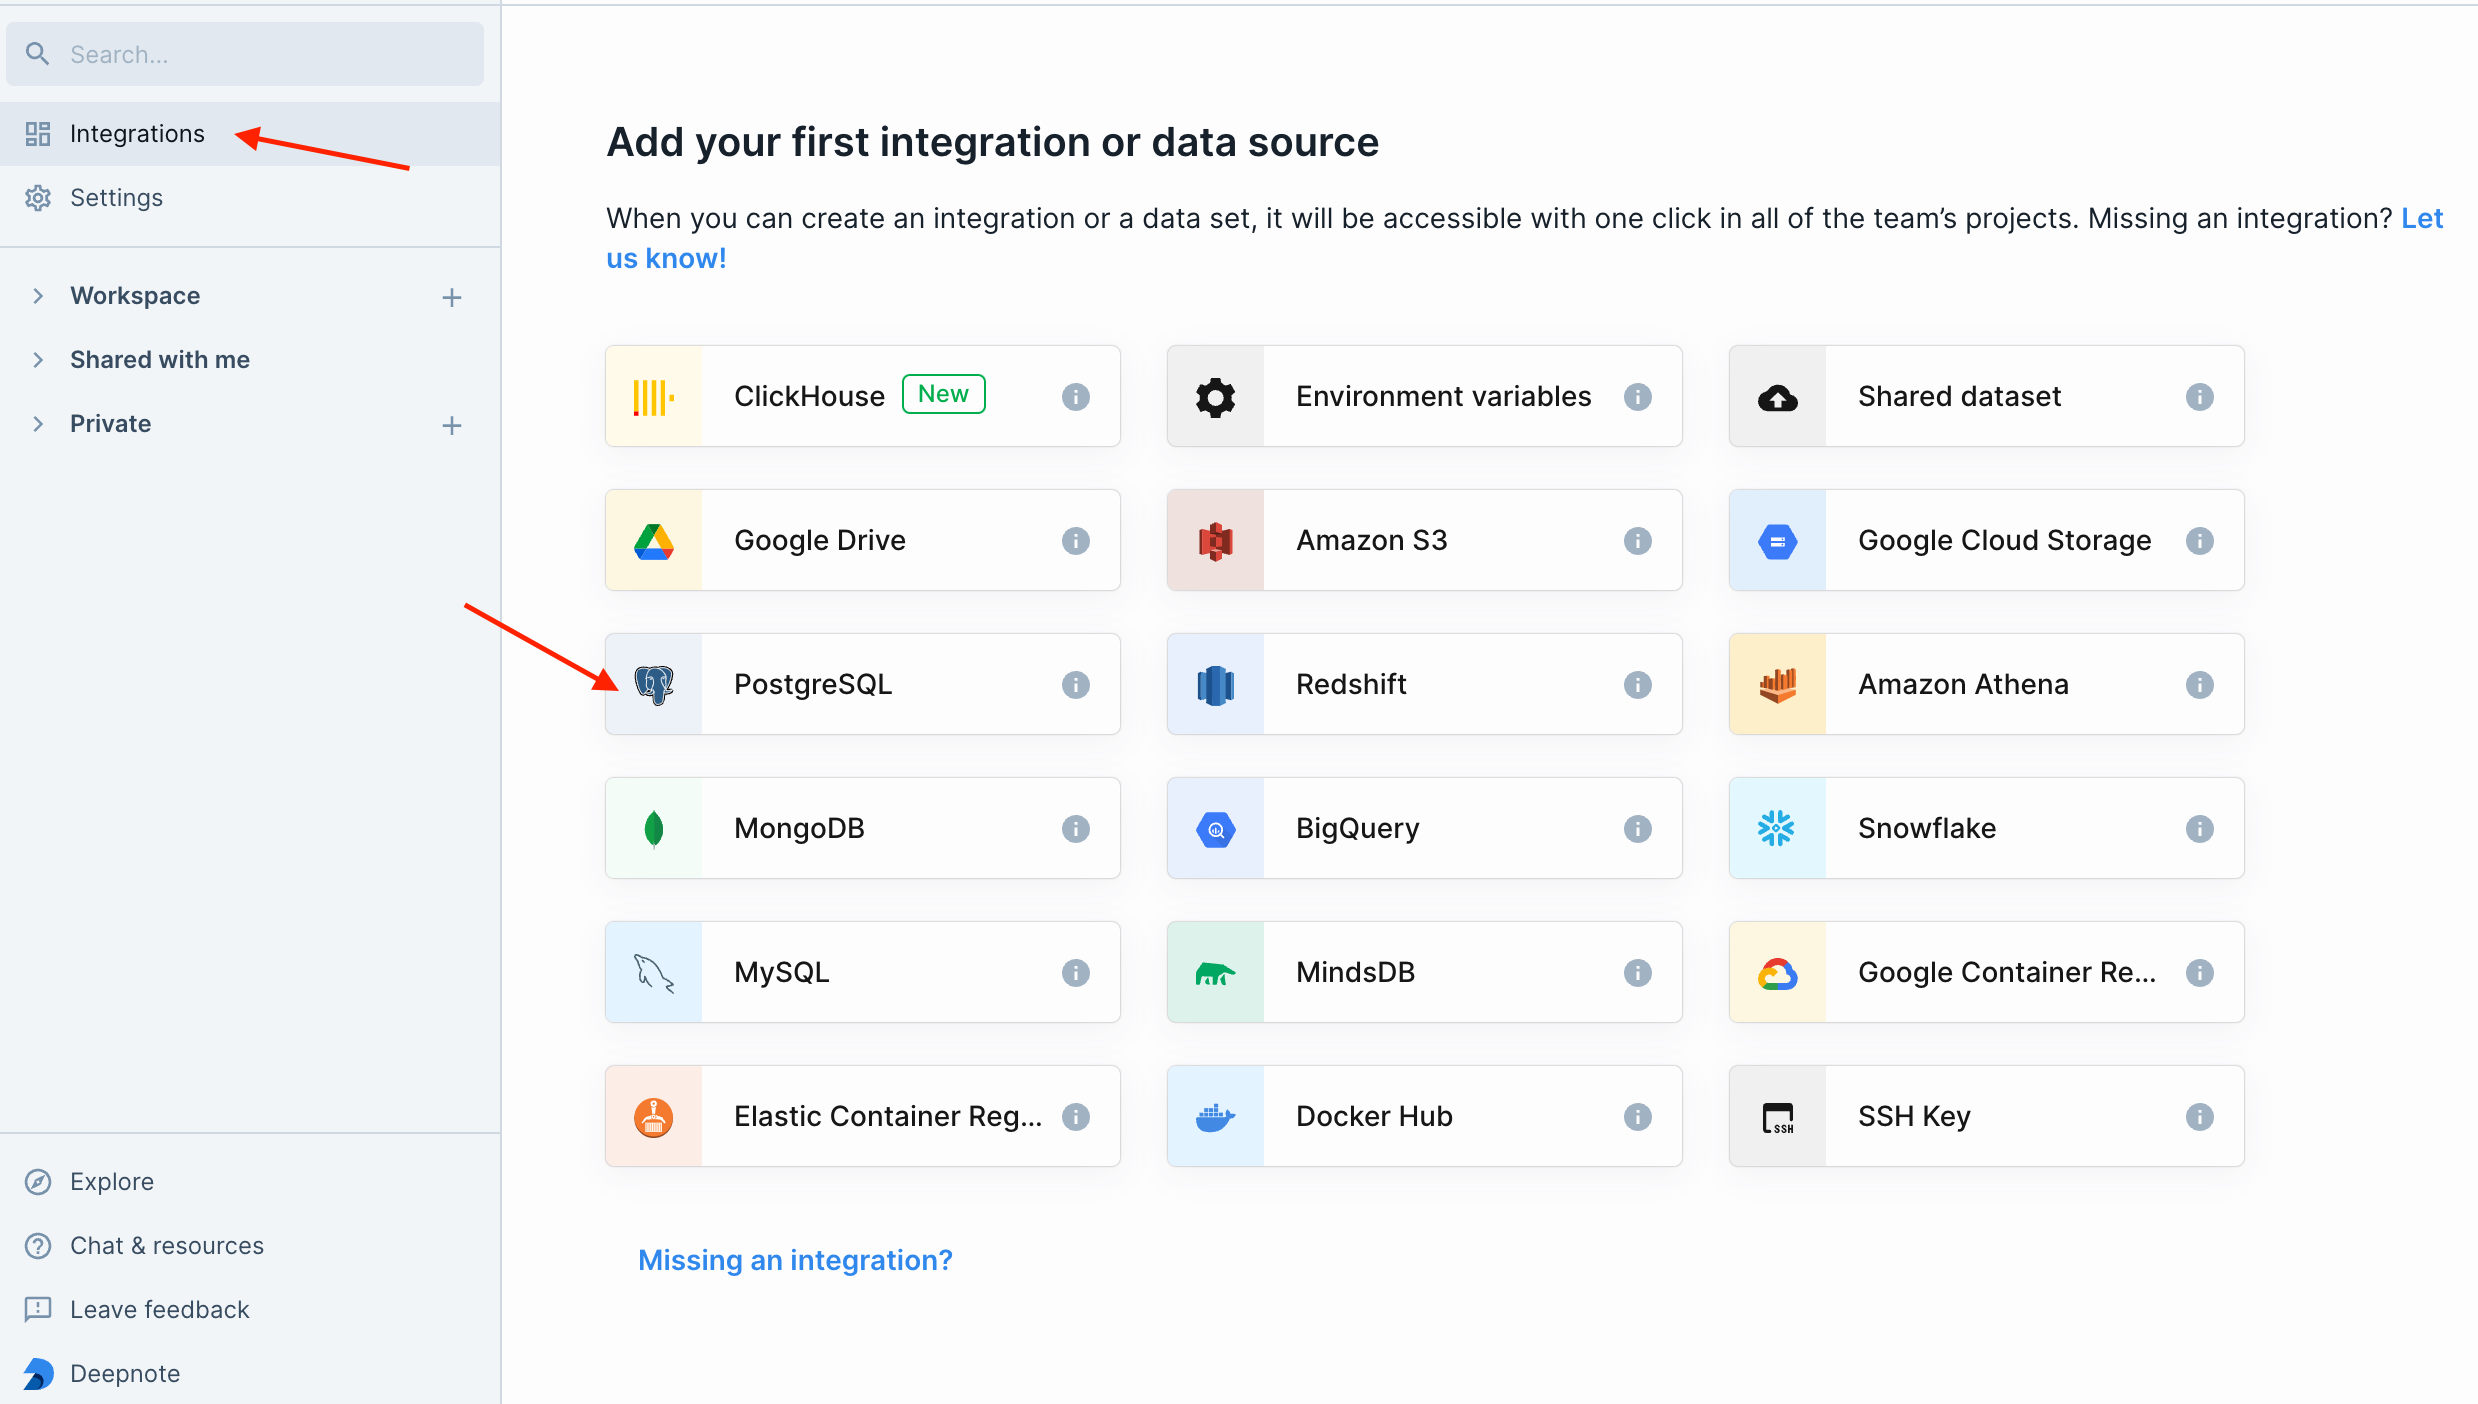Click the Let us know link

point(666,259)
